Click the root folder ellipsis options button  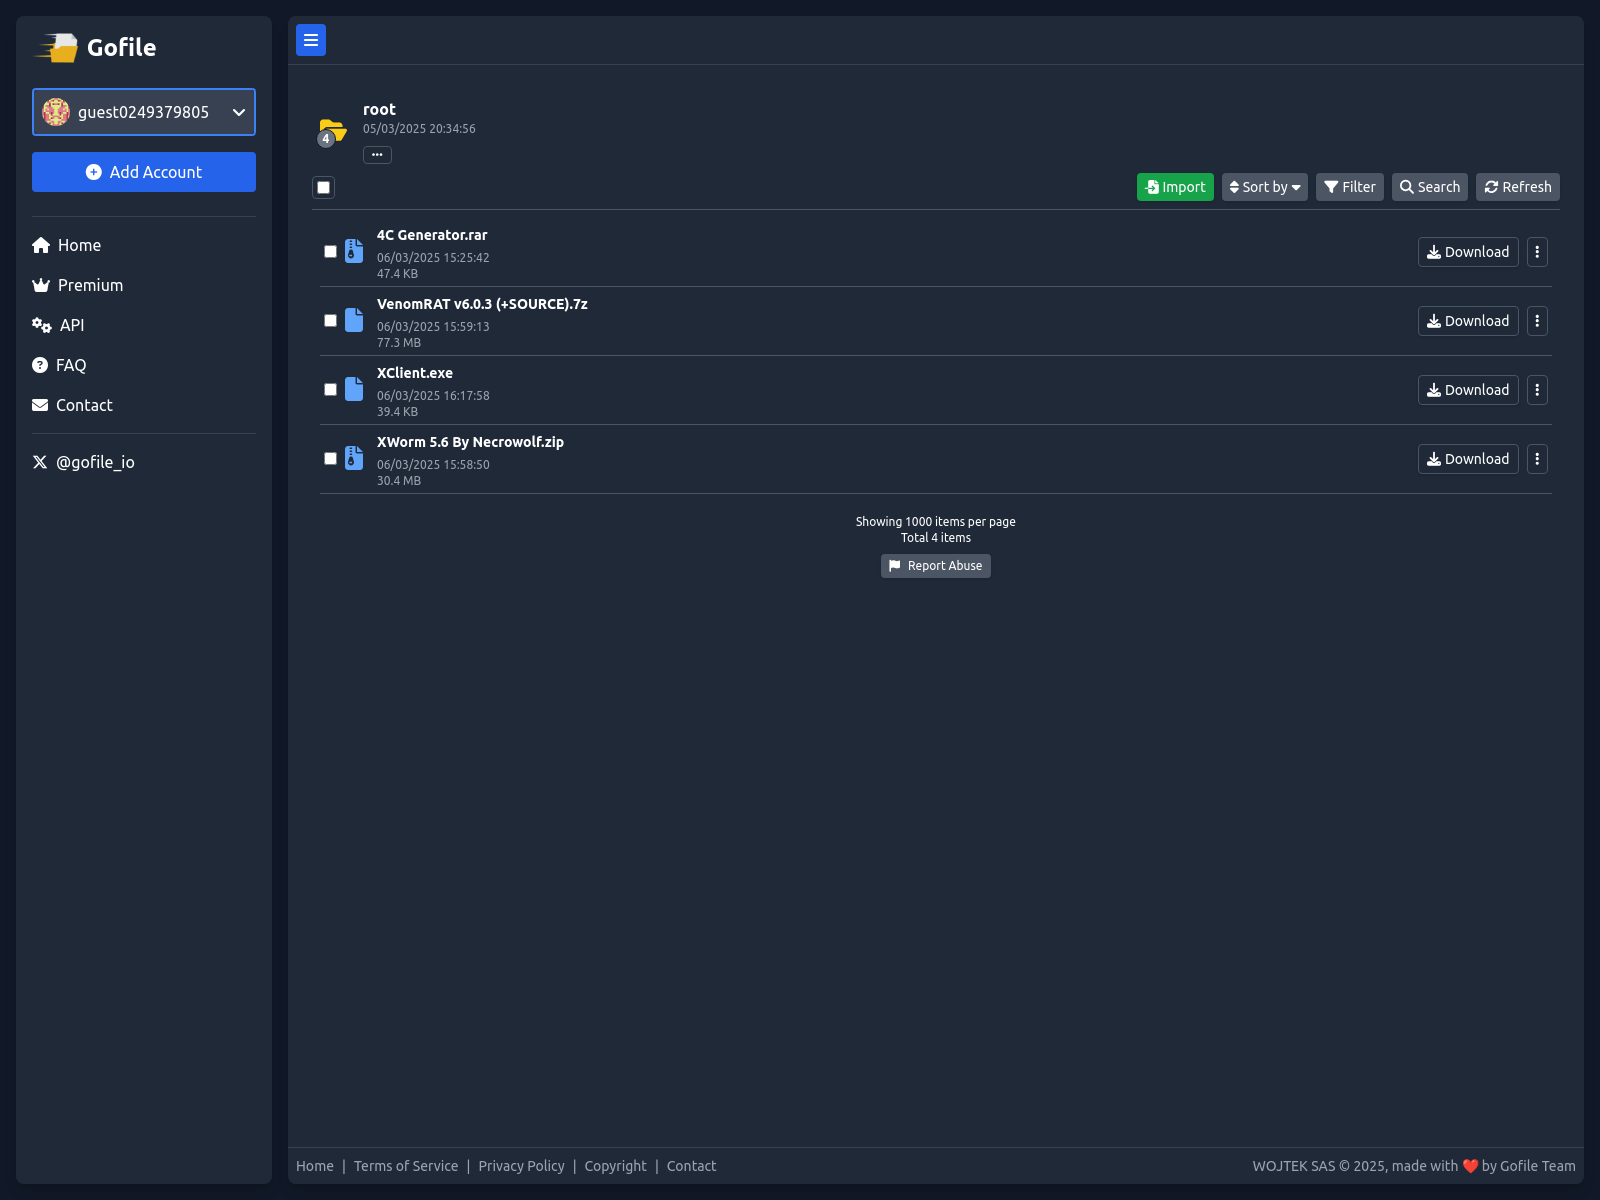point(377,155)
